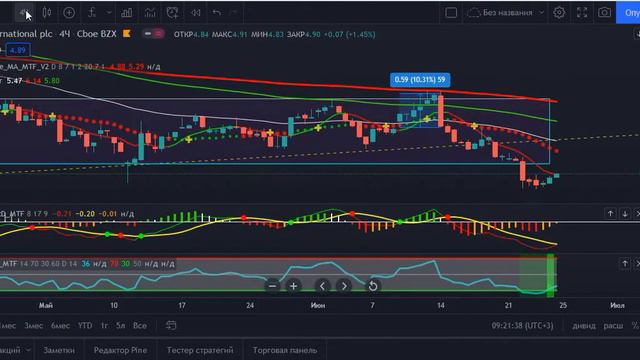The width and height of the screenshot is (640, 360).
Task: Select the Все time range
Action: [x=140, y=326]
